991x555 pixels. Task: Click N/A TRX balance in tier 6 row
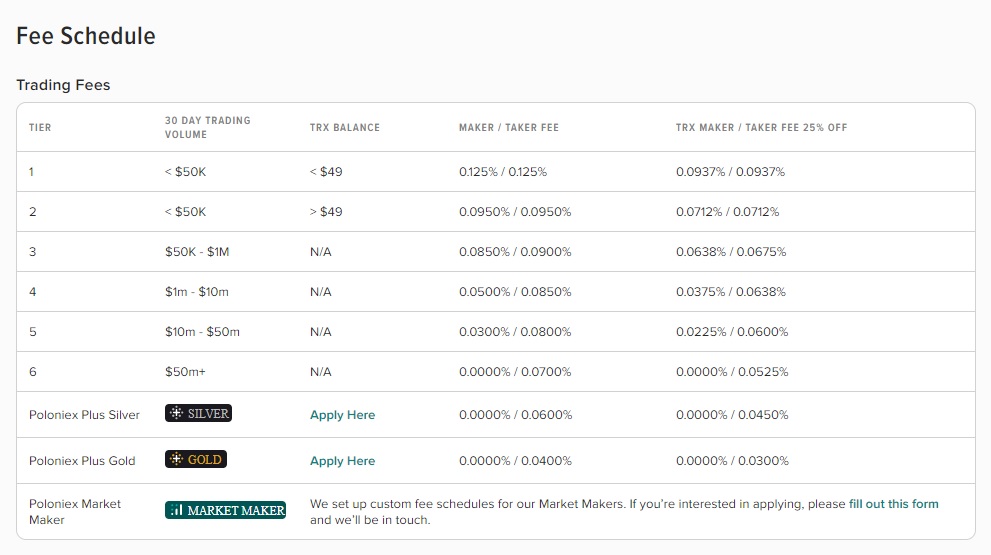tap(320, 372)
